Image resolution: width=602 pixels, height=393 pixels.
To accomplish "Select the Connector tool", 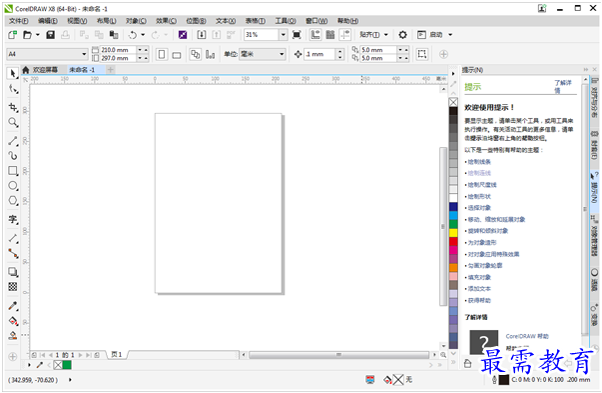I will point(13,253).
